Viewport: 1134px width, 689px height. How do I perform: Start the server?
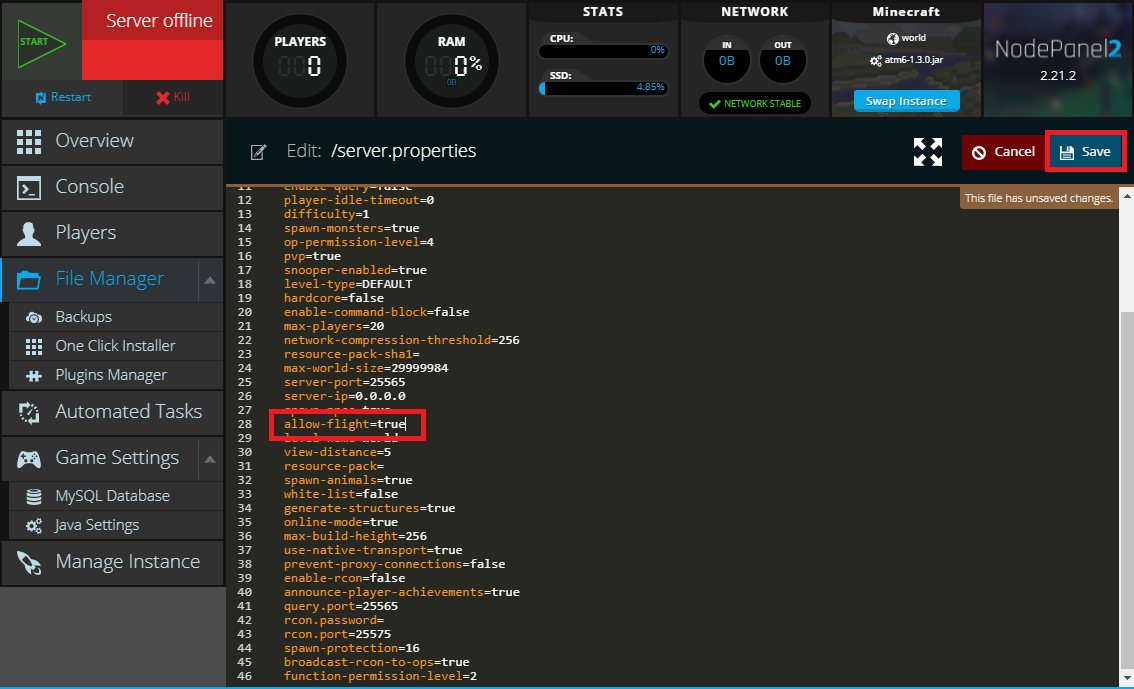(x=35, y=40)
